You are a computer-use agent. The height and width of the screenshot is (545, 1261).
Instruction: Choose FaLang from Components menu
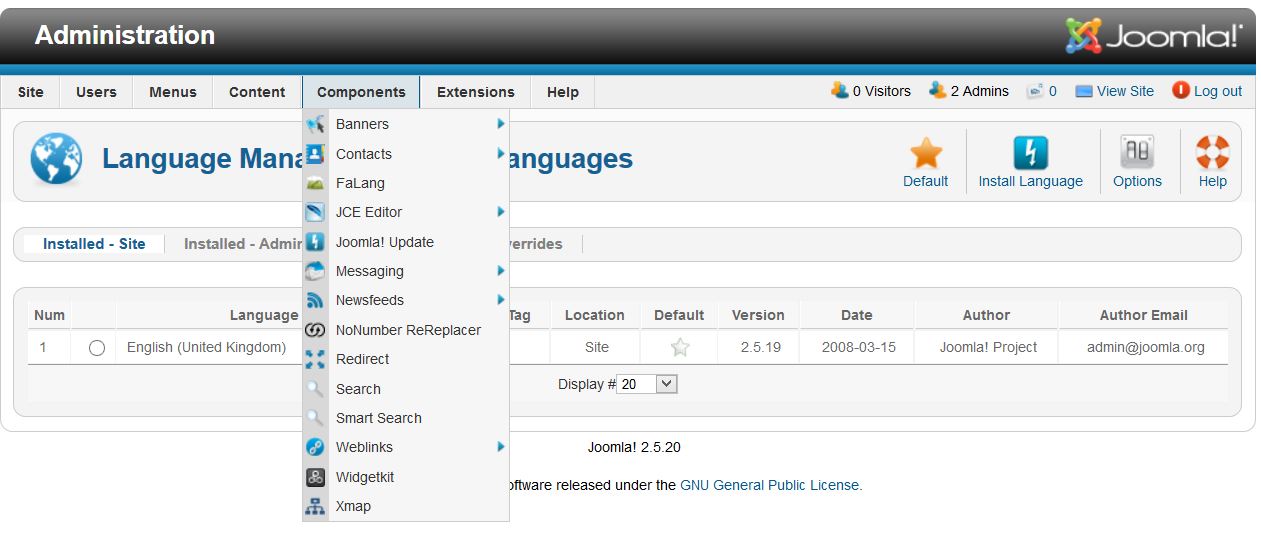point(406,183)
